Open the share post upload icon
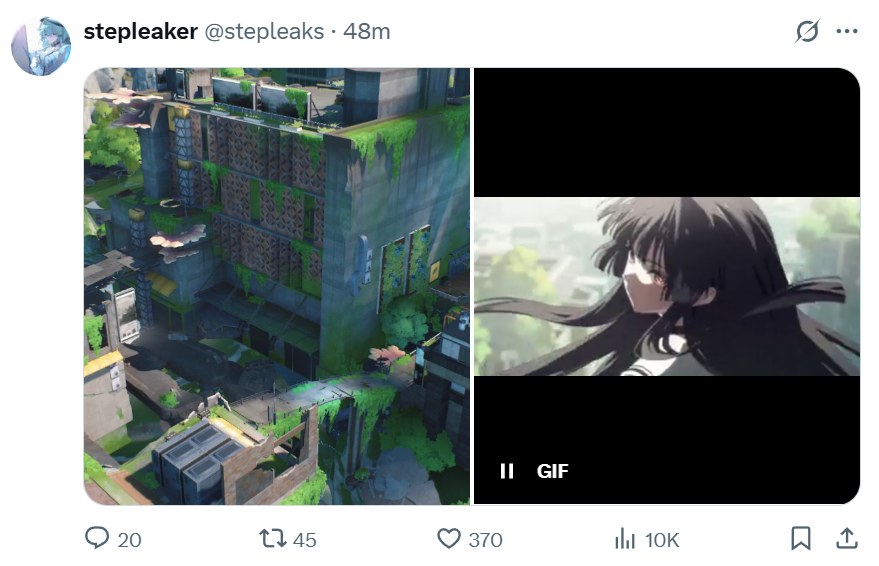The image size is (879, 566). (847, 539)
